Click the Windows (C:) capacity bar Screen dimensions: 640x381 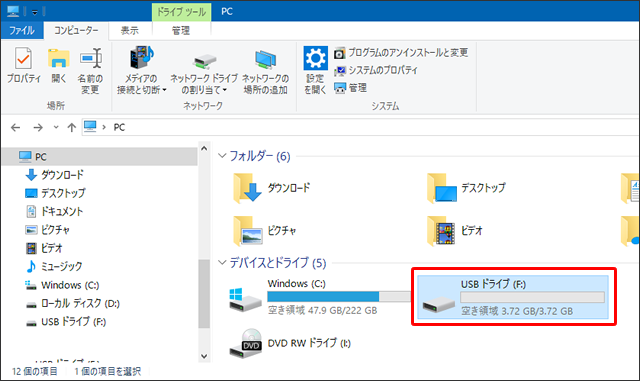click(x=339, y=296)
